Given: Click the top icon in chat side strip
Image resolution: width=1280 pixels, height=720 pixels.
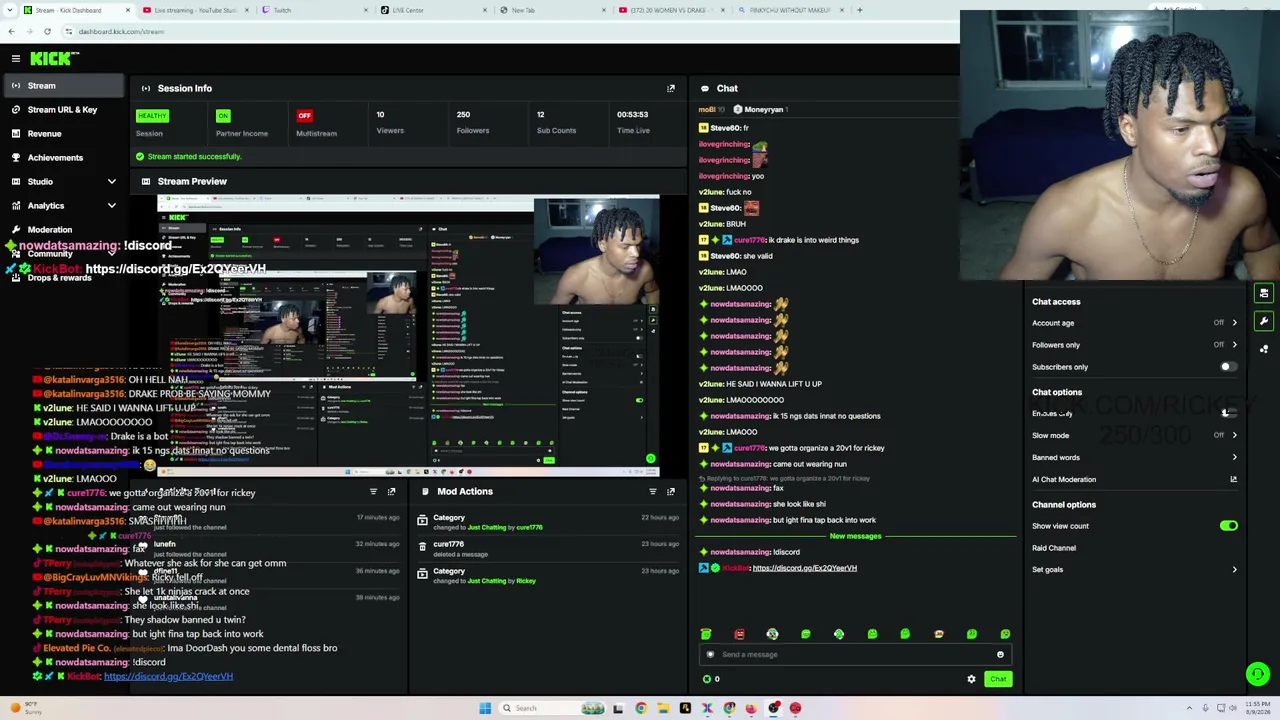Looking at the screenshot, I should [x=1264, y=293].
